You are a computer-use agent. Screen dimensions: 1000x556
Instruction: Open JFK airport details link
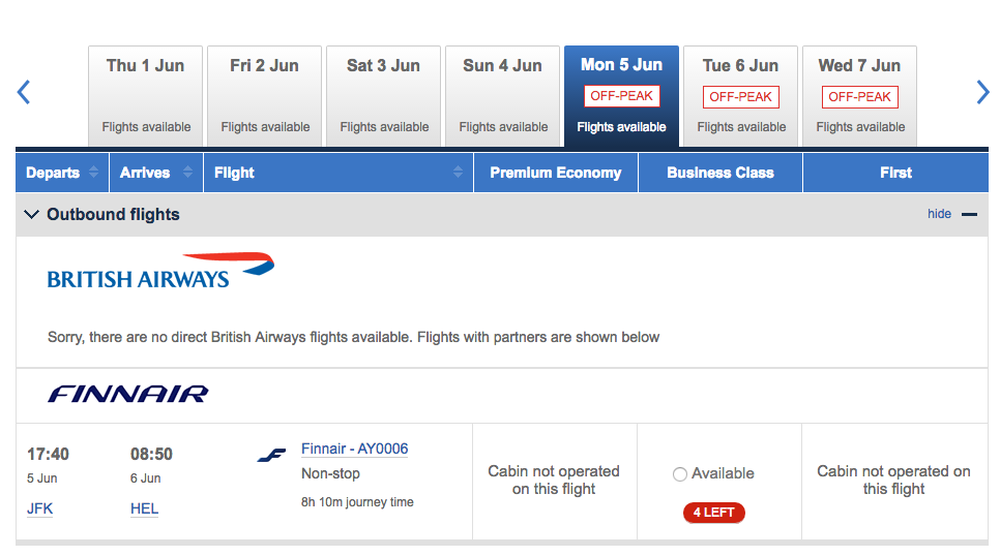40,509
